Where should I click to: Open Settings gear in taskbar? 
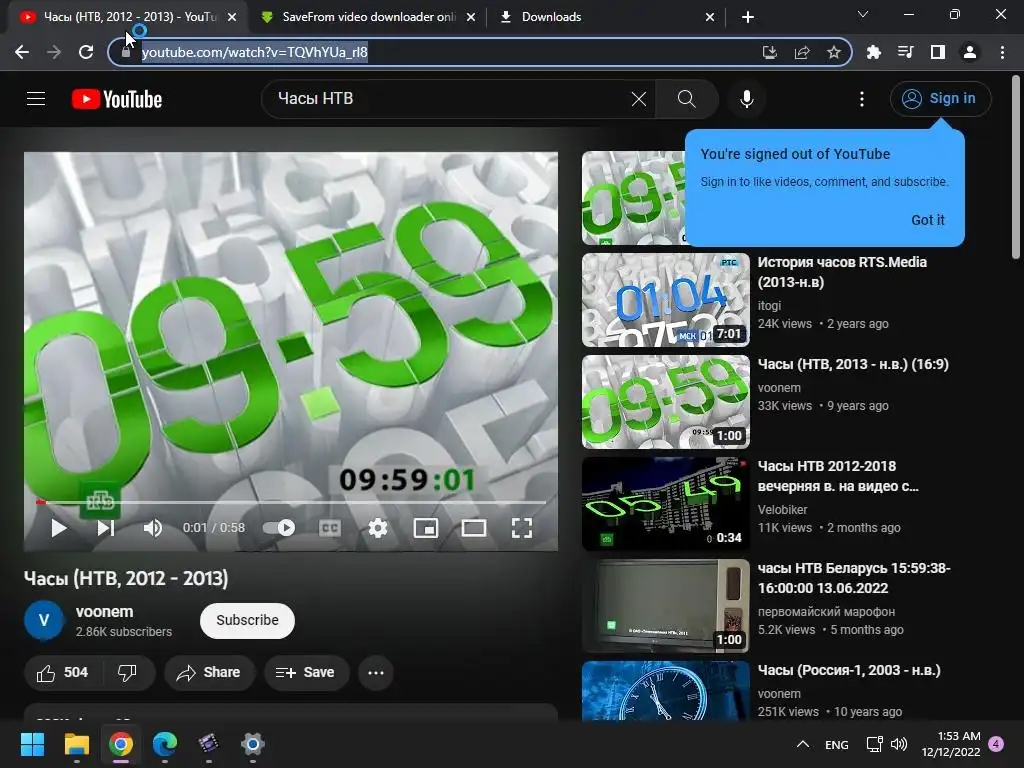[253, 744]
